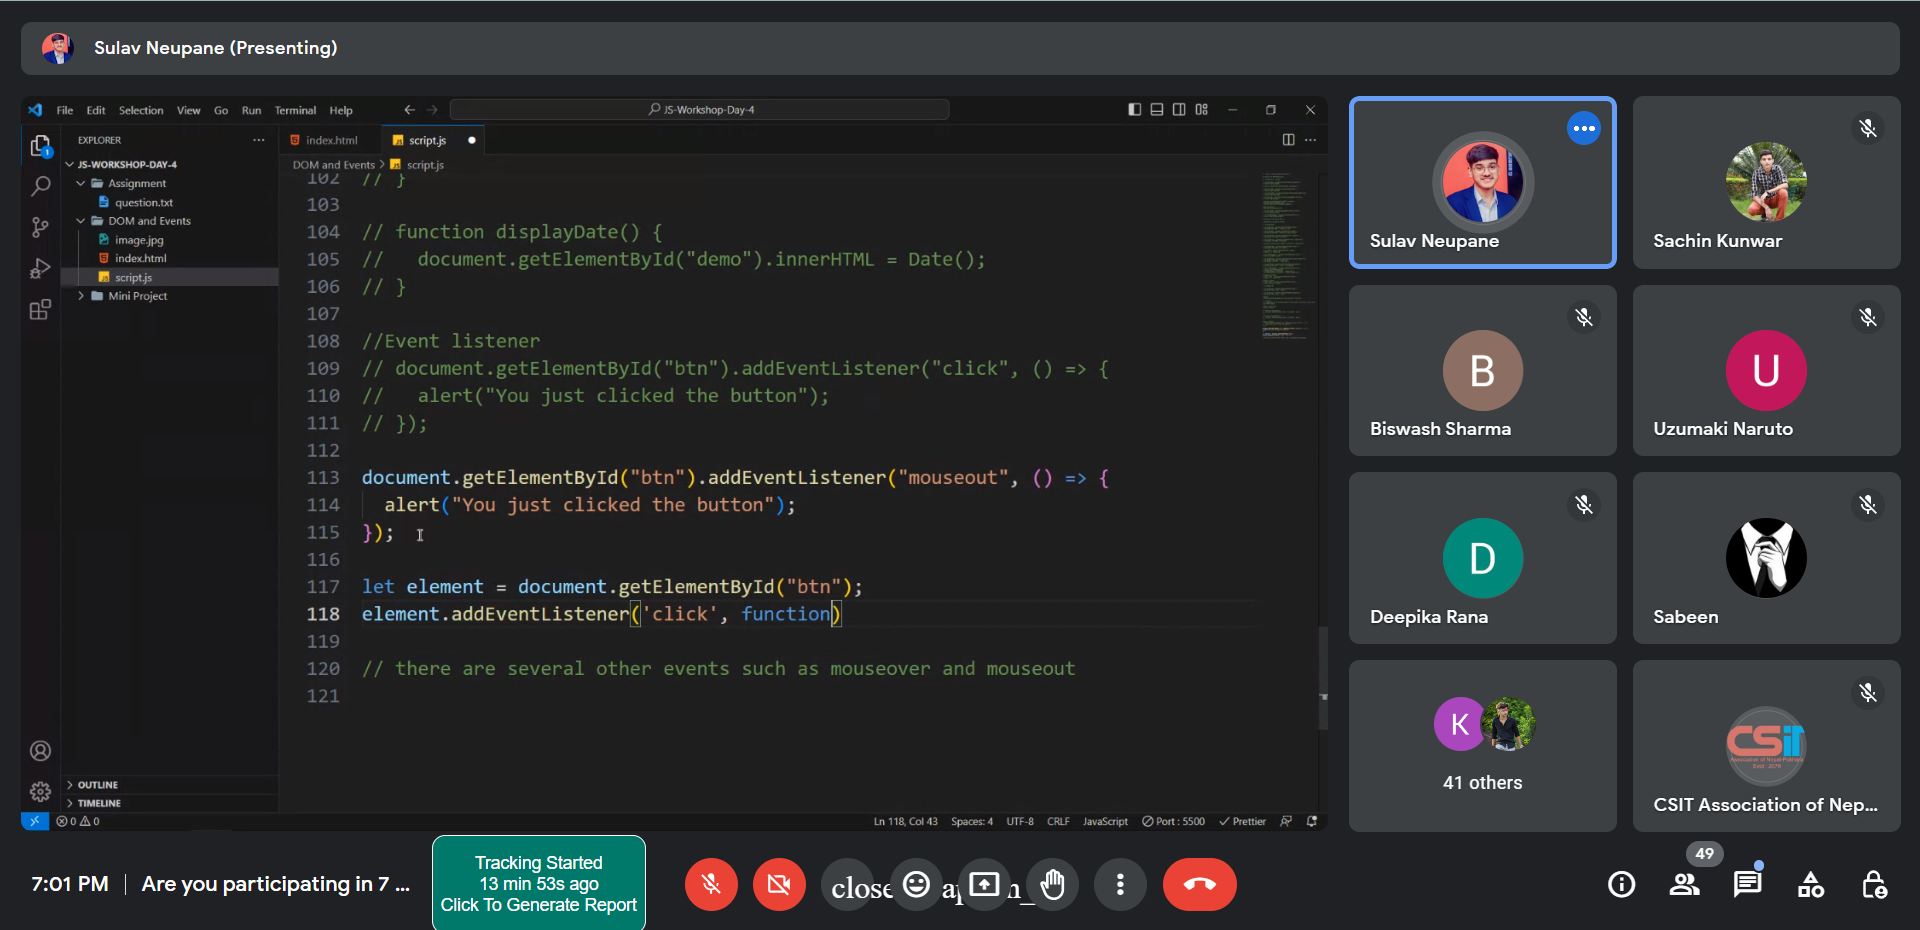Screen dimensions: 1920x930
Task: Open the meeting chat panel
Action: coord(1747,884)
